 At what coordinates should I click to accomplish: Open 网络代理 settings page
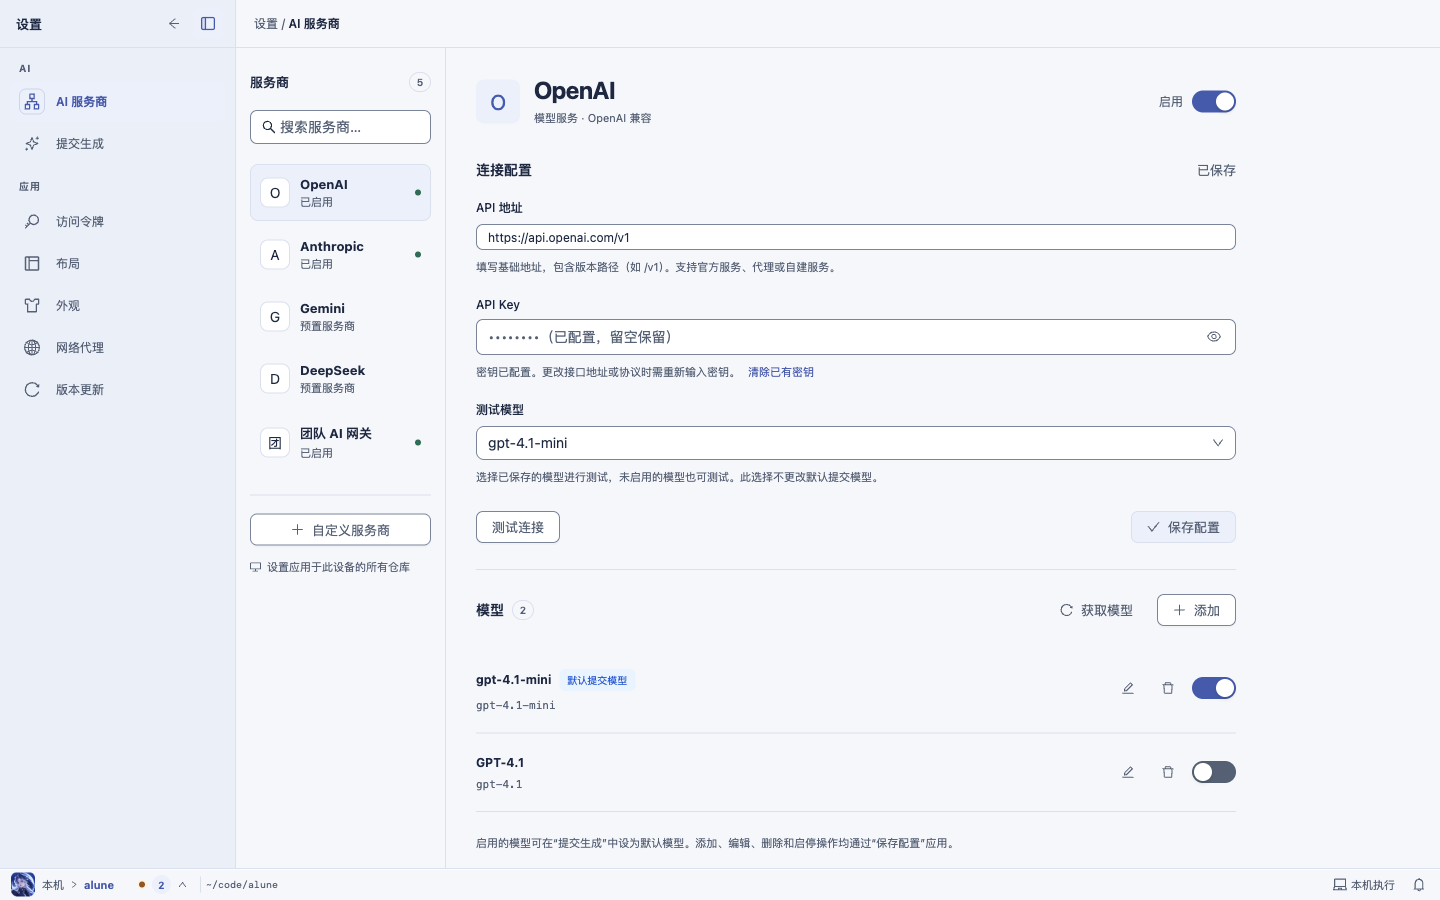tap(117, 348)
